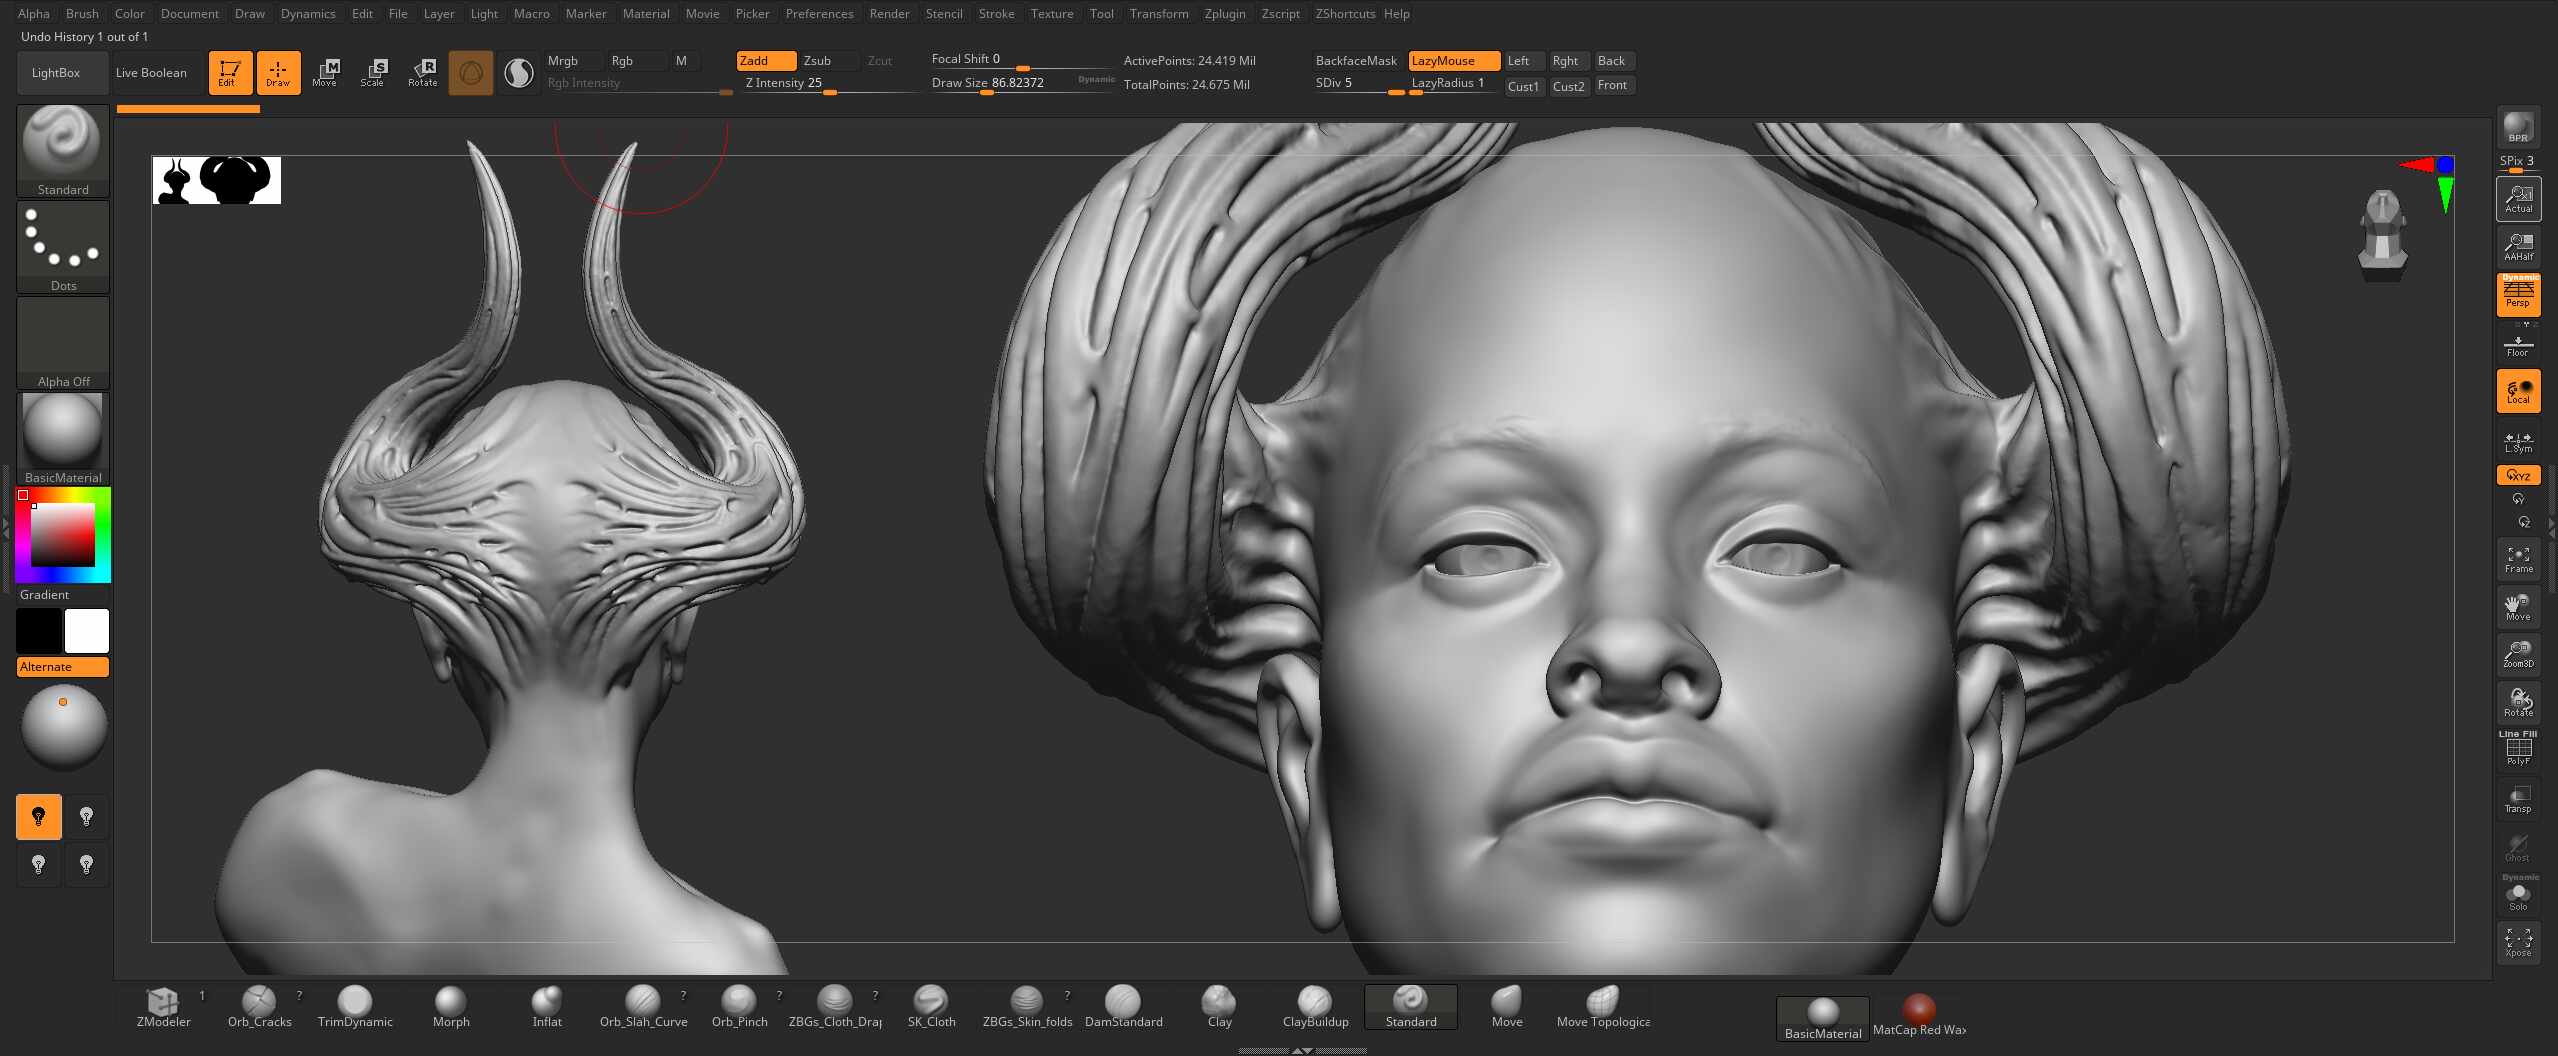Open the Render menu
Screen dimensions: 2558x1056
tap(889, 13)
